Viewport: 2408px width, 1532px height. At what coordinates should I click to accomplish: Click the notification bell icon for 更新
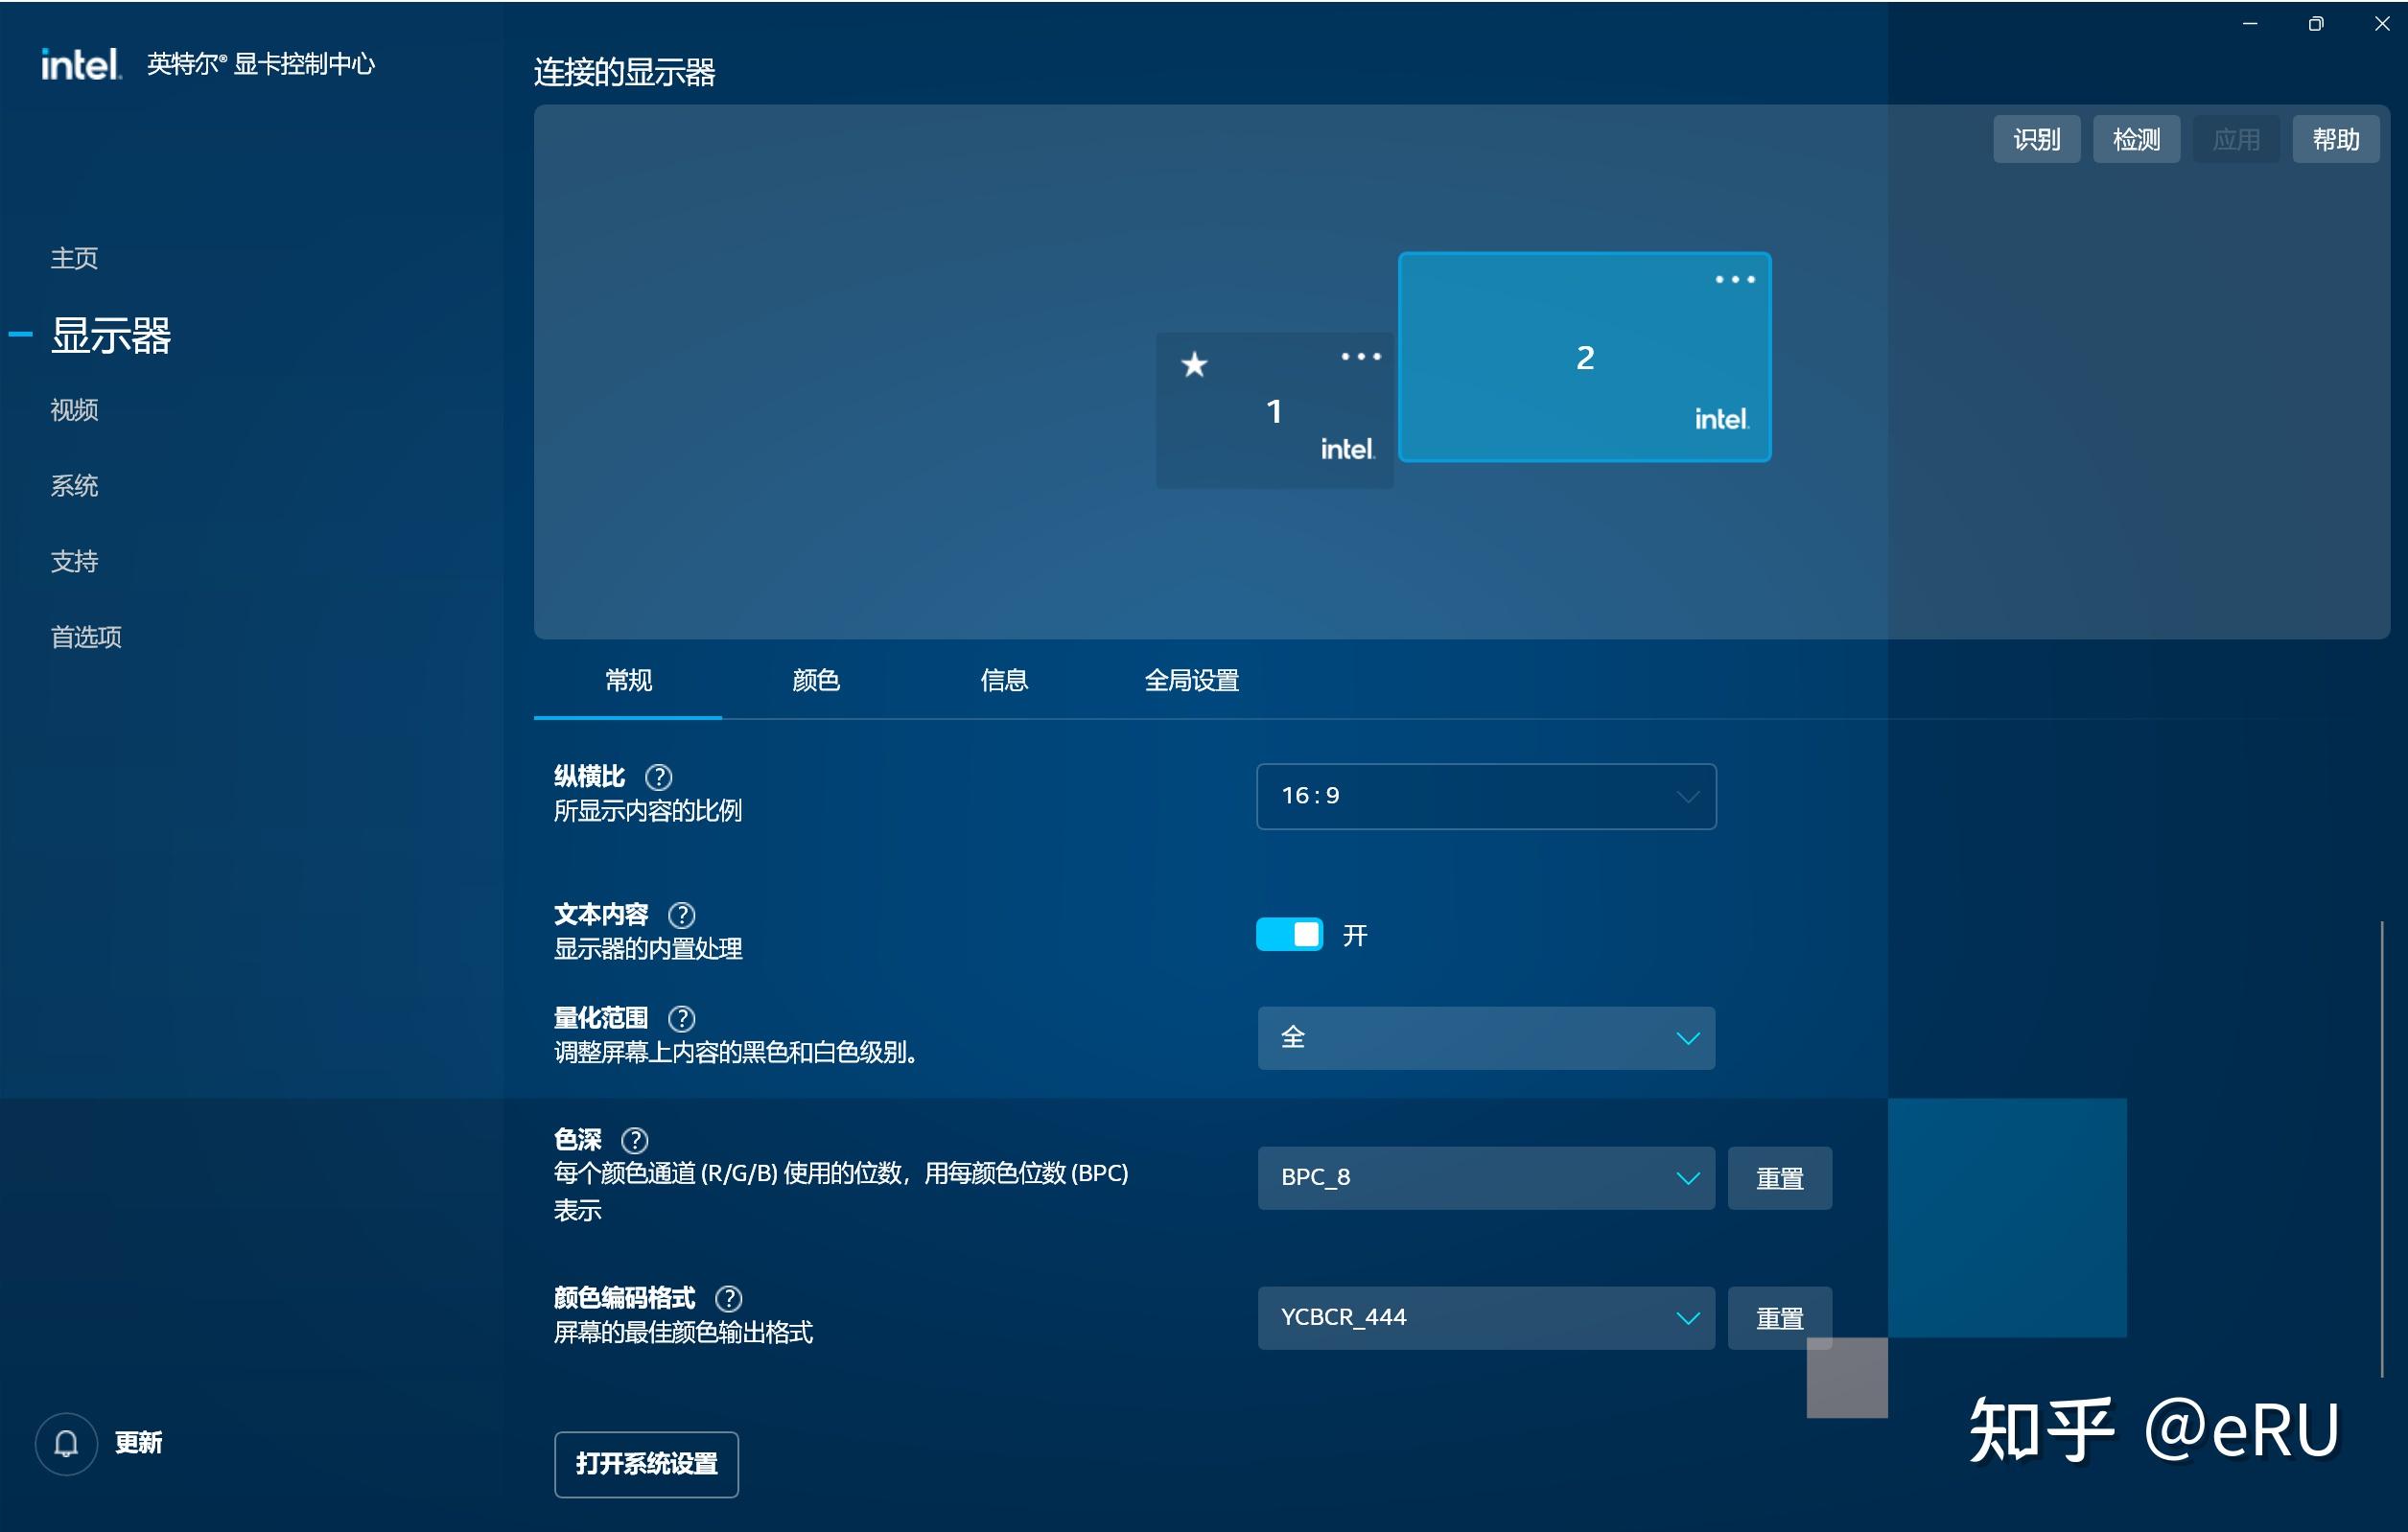pos(66,1443)
